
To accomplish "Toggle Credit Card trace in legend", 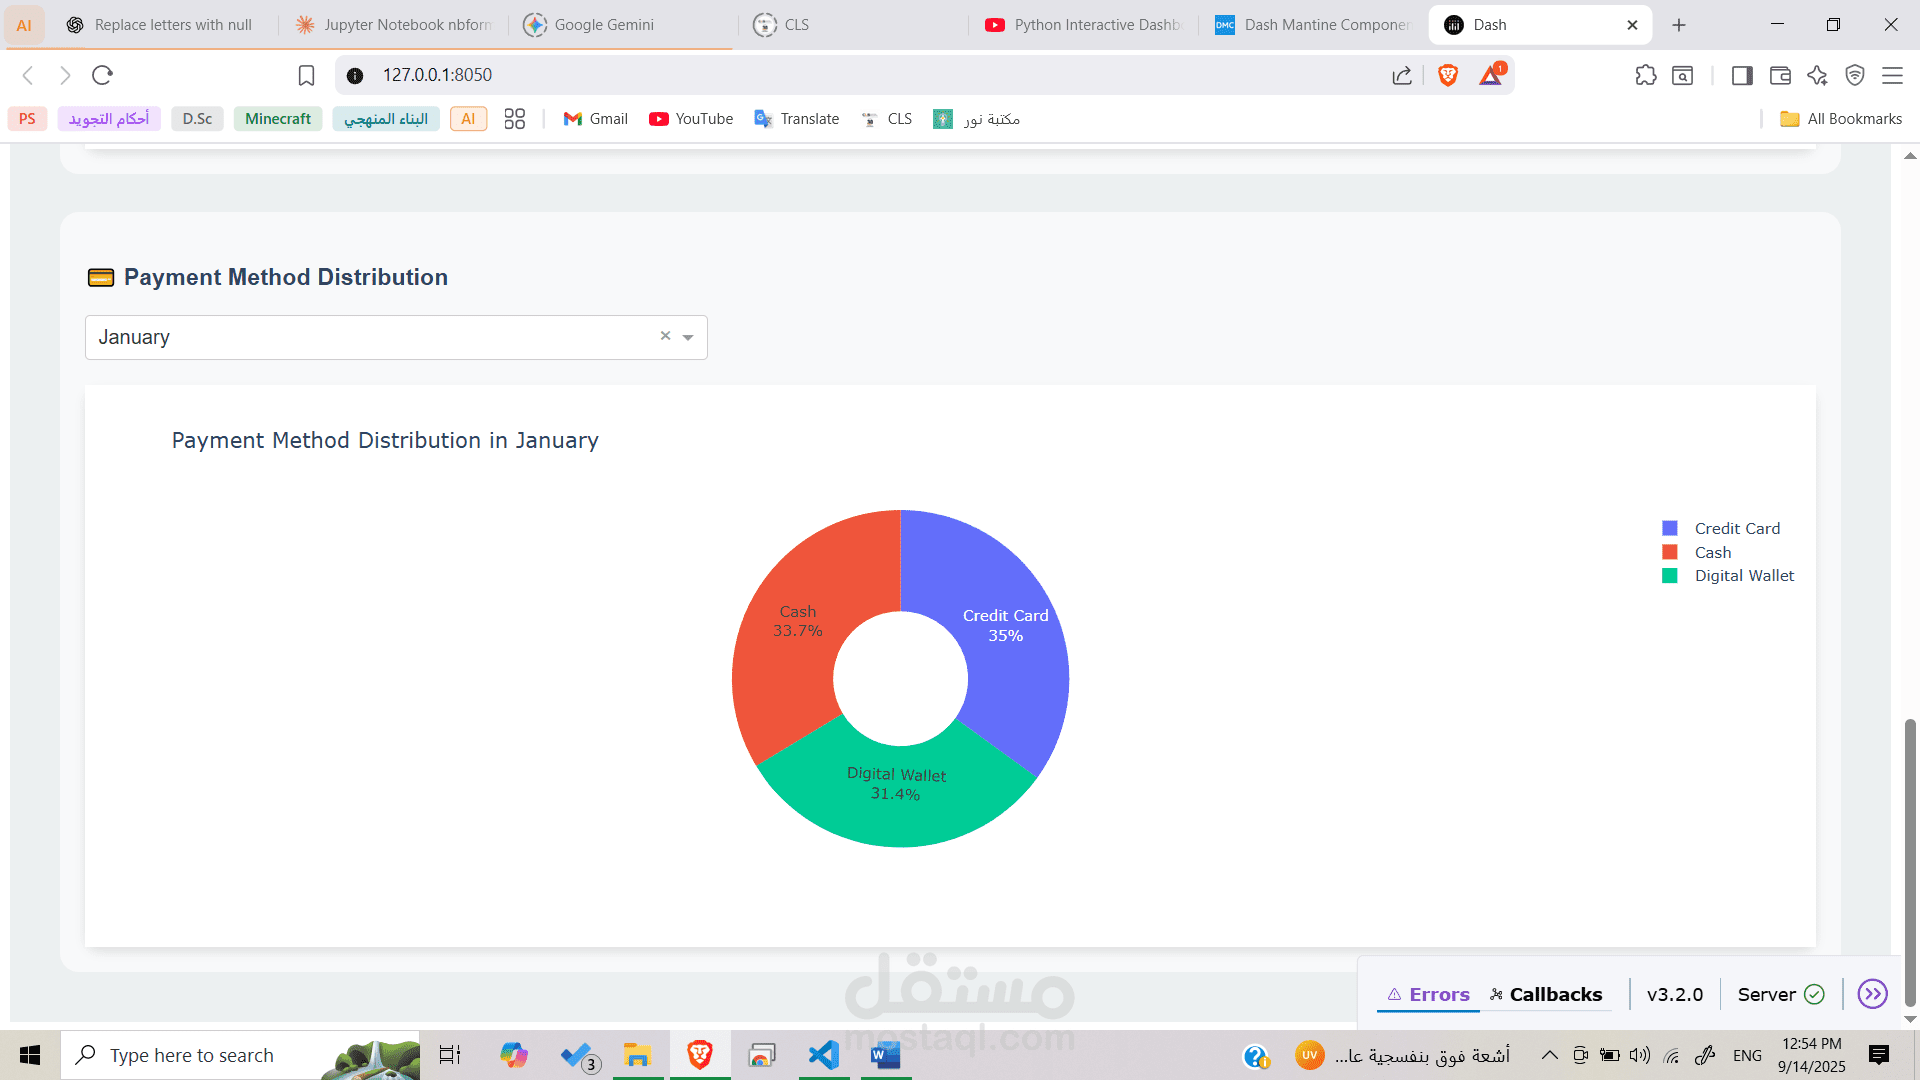I will tap(1736, 528).
